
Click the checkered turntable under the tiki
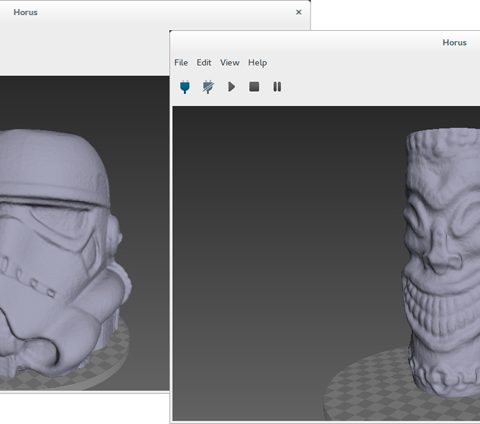click(x=367, y=387)
